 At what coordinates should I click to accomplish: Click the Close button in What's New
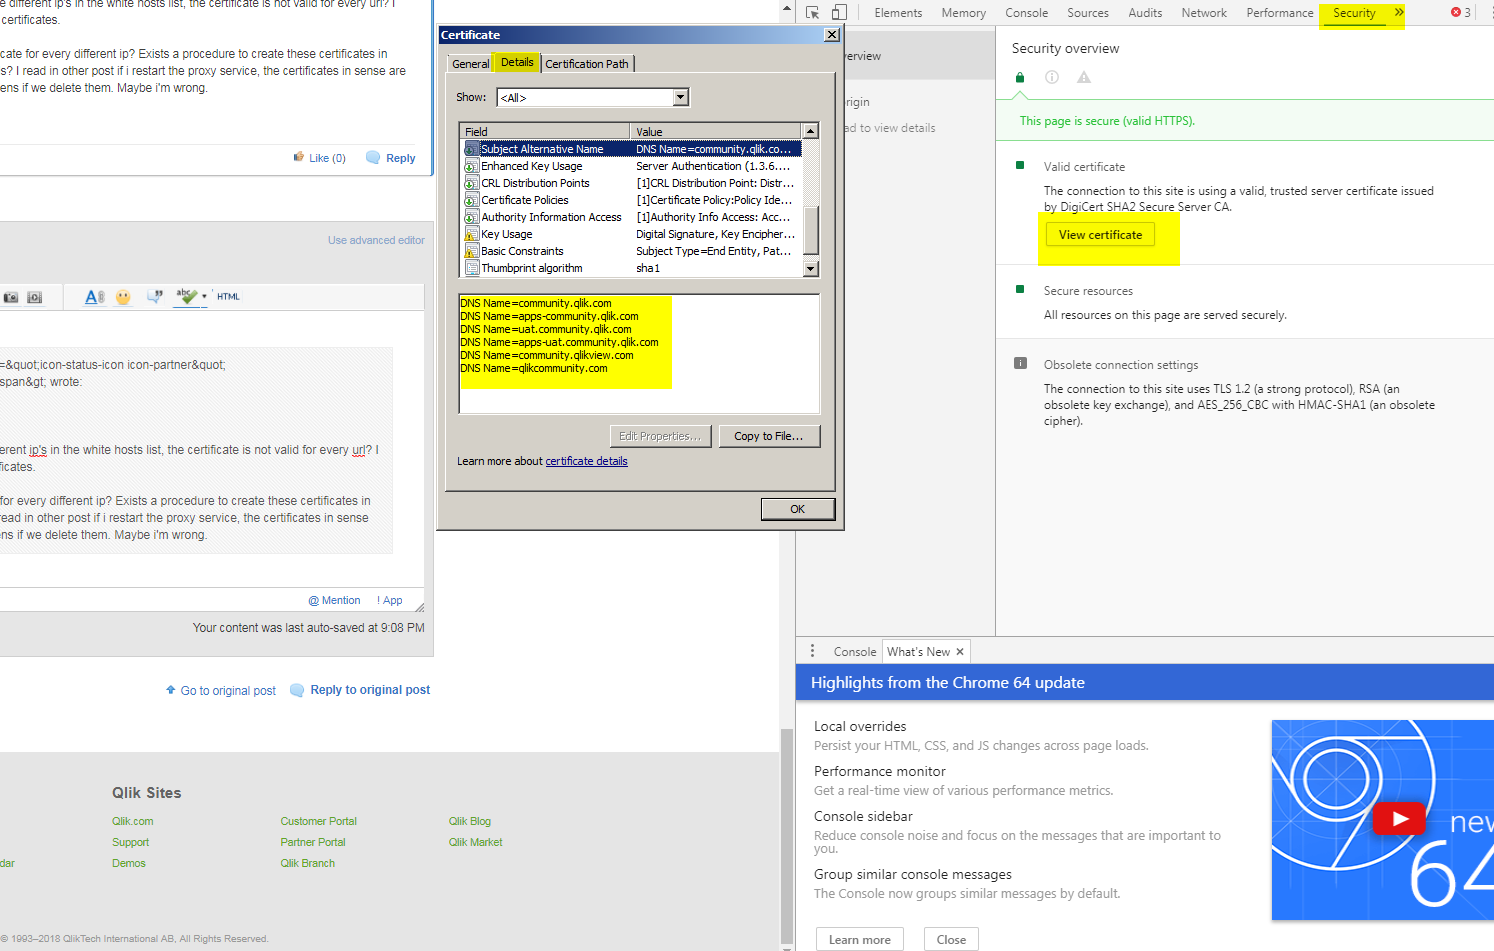pos(951,940)
